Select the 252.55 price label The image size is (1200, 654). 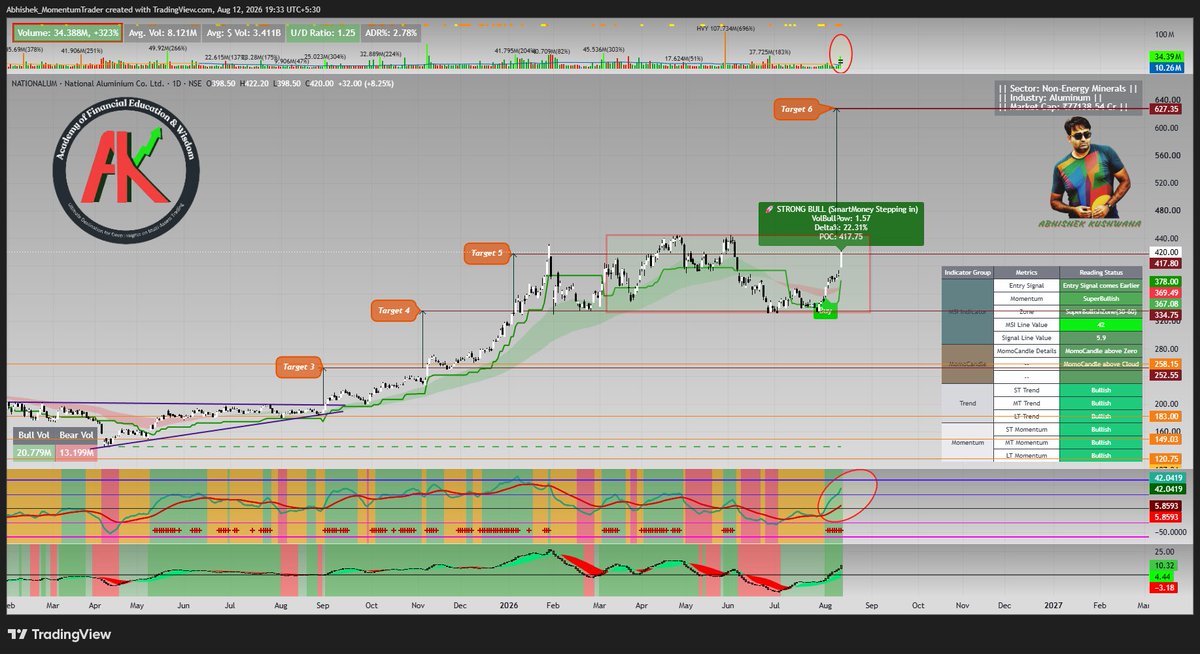coord(1167,375)
